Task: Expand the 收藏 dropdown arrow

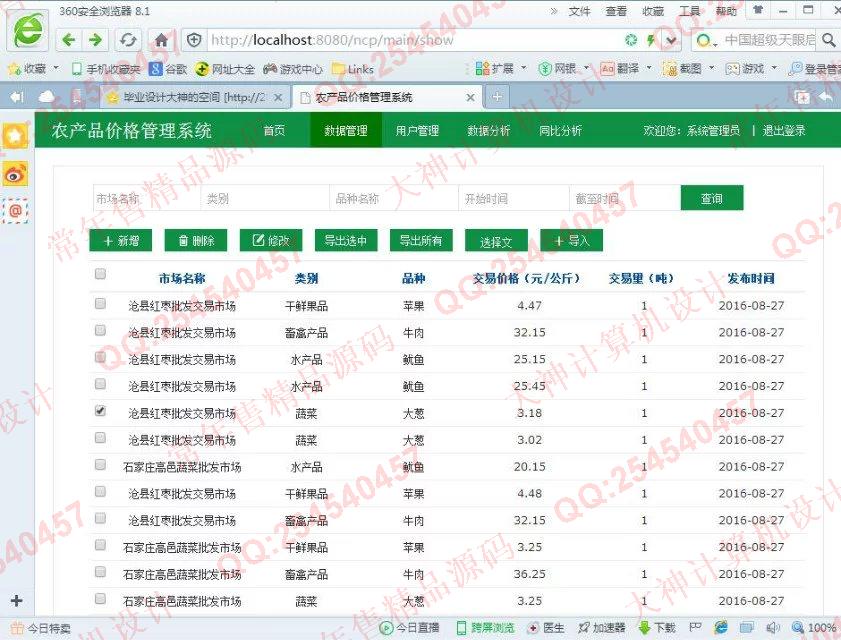Action: click(56, 68)
